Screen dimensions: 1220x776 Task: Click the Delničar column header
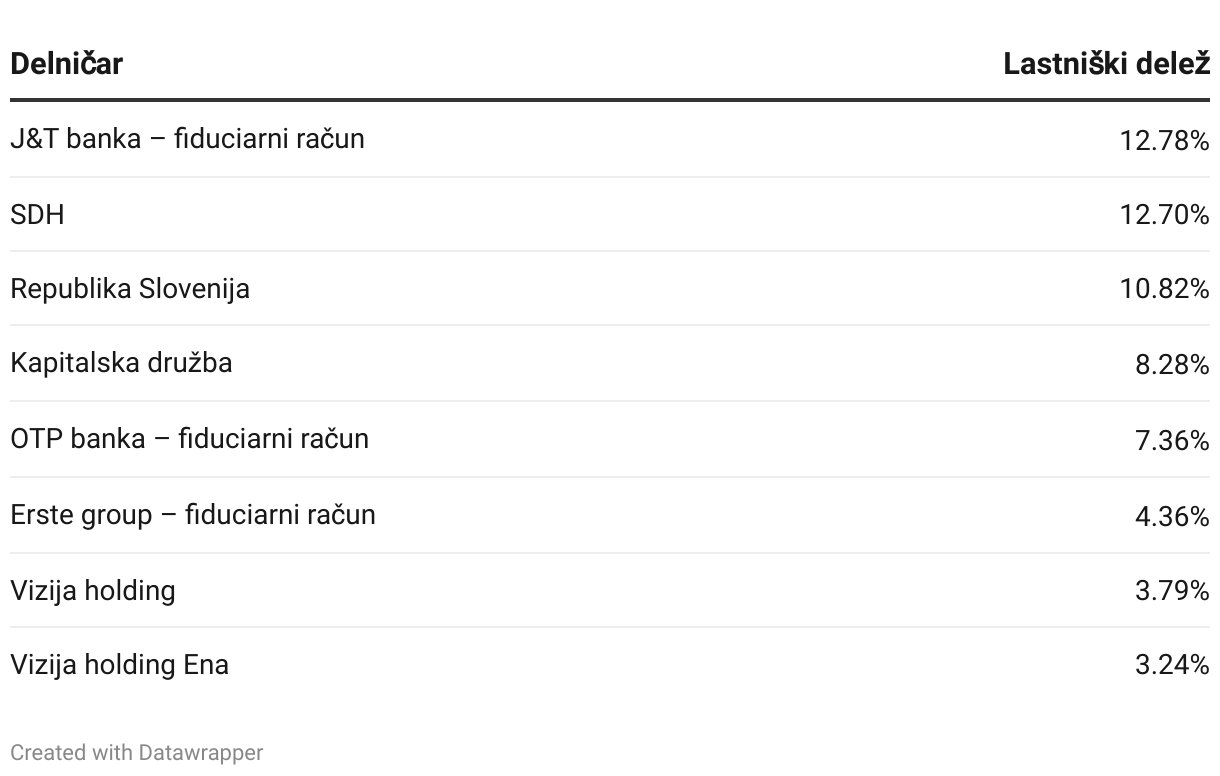[66, 64]
